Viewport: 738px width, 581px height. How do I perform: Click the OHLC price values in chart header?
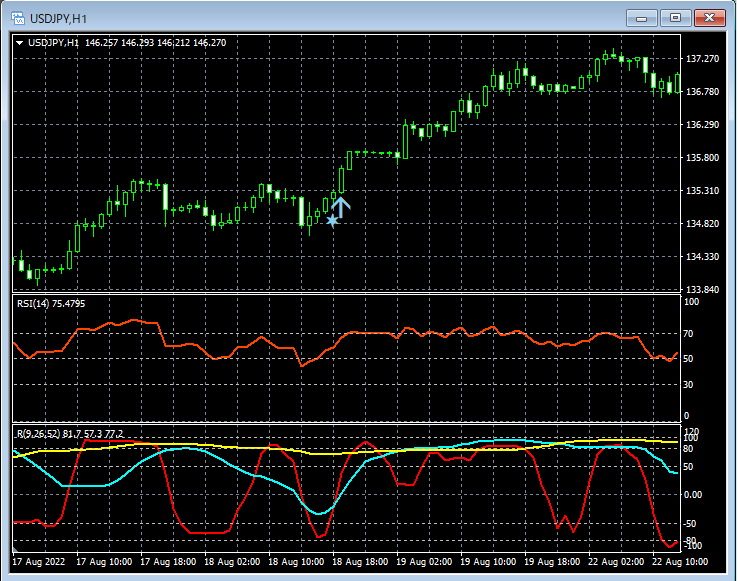156,43
